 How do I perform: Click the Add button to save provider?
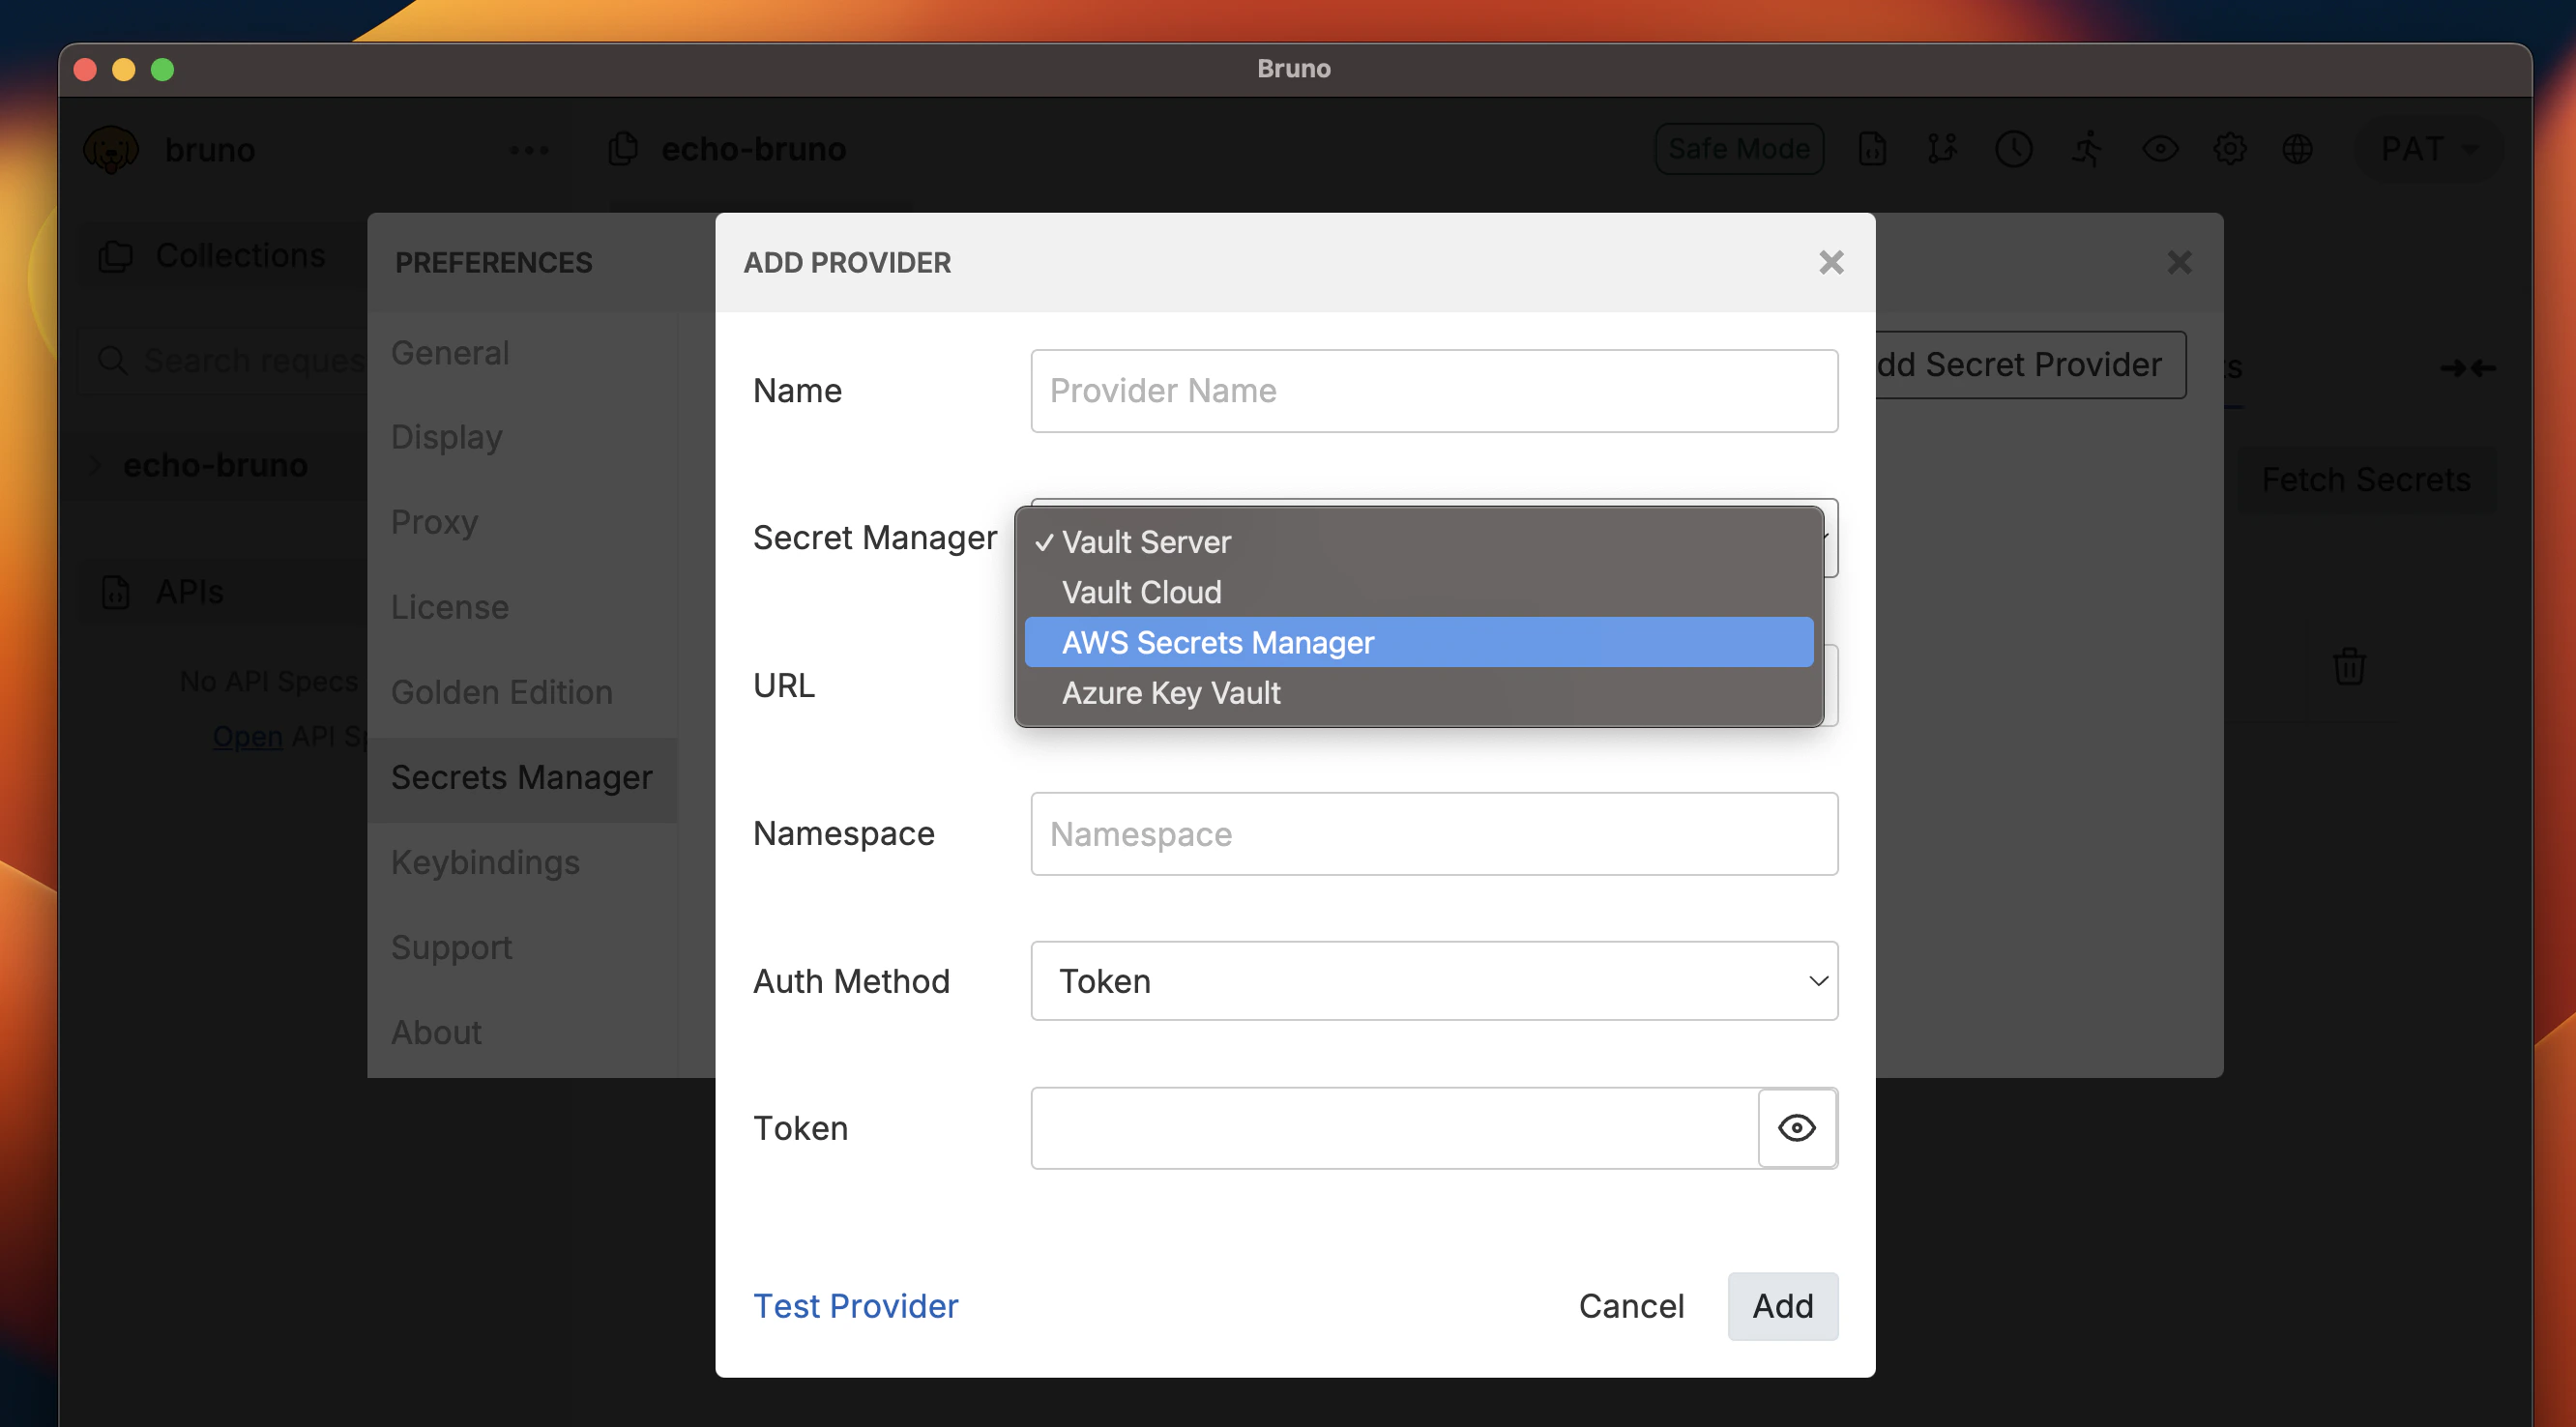(x=1782, y=1305)
